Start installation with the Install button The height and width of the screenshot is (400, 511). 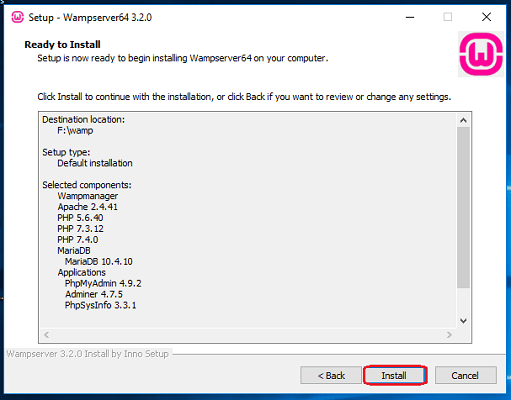click(x=394, y=376)
